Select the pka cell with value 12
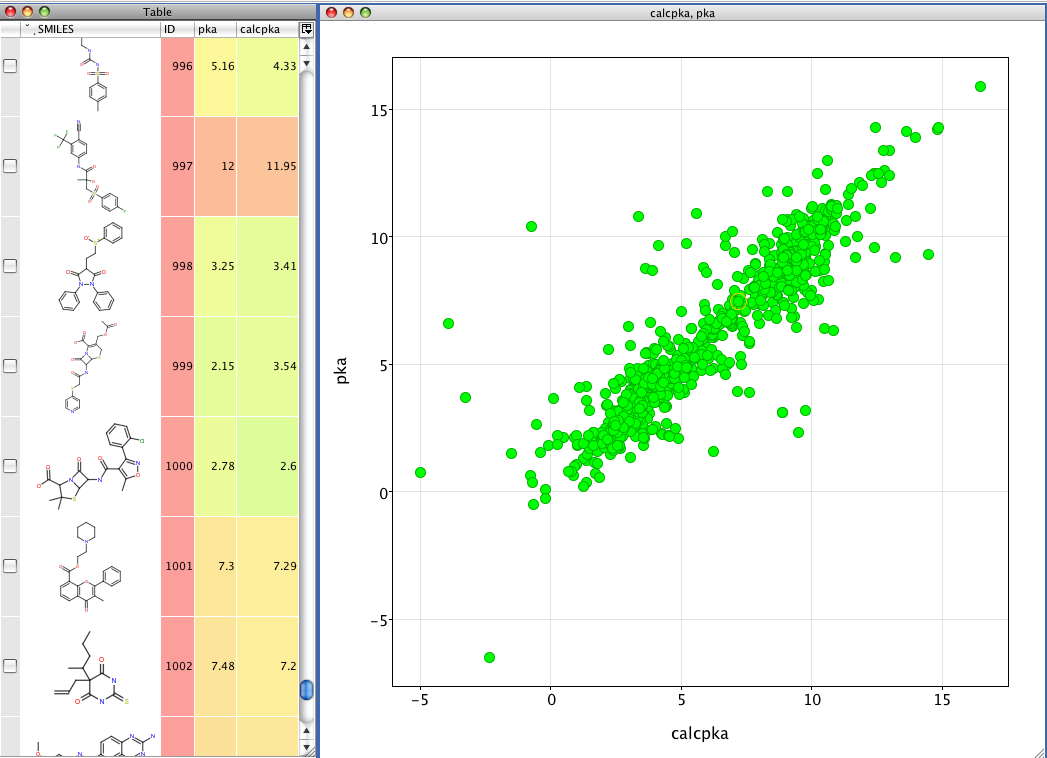 [x=216, y=166]
